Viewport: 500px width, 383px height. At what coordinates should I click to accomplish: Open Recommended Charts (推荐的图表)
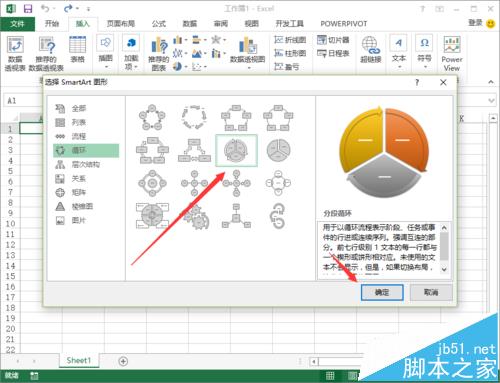point(159,54)
